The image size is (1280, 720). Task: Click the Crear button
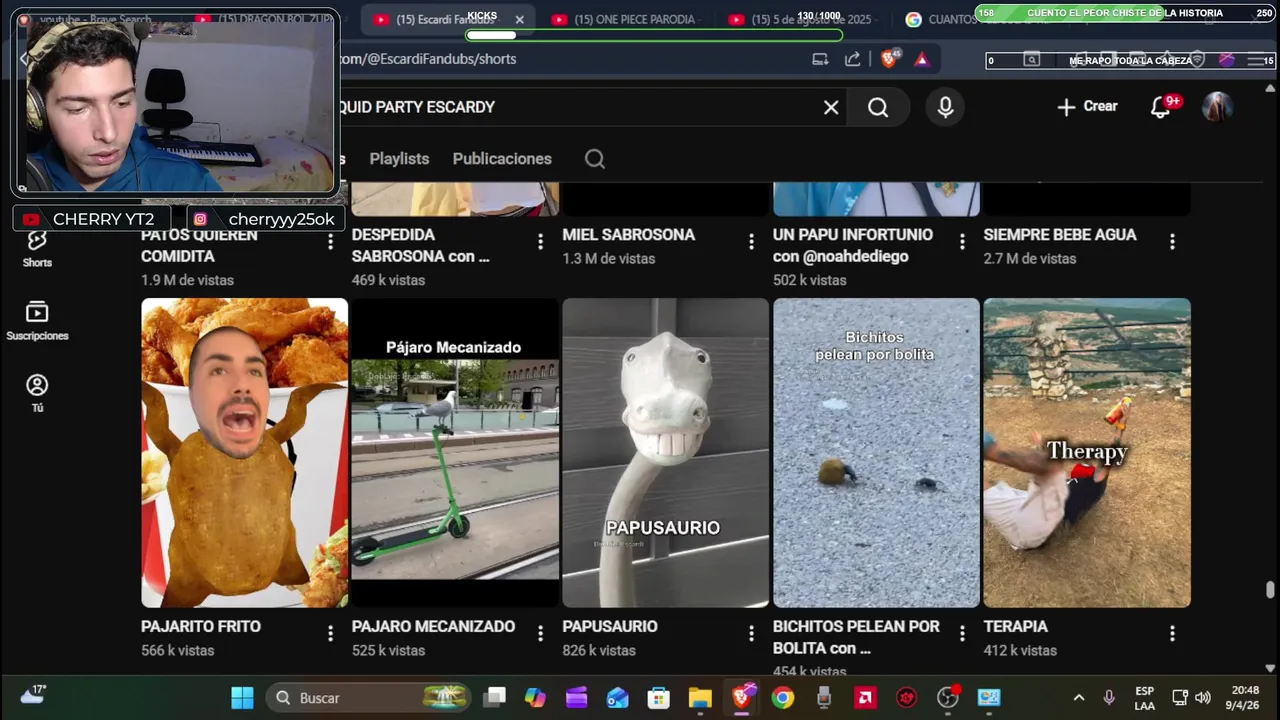click(x=1087, y=106)
